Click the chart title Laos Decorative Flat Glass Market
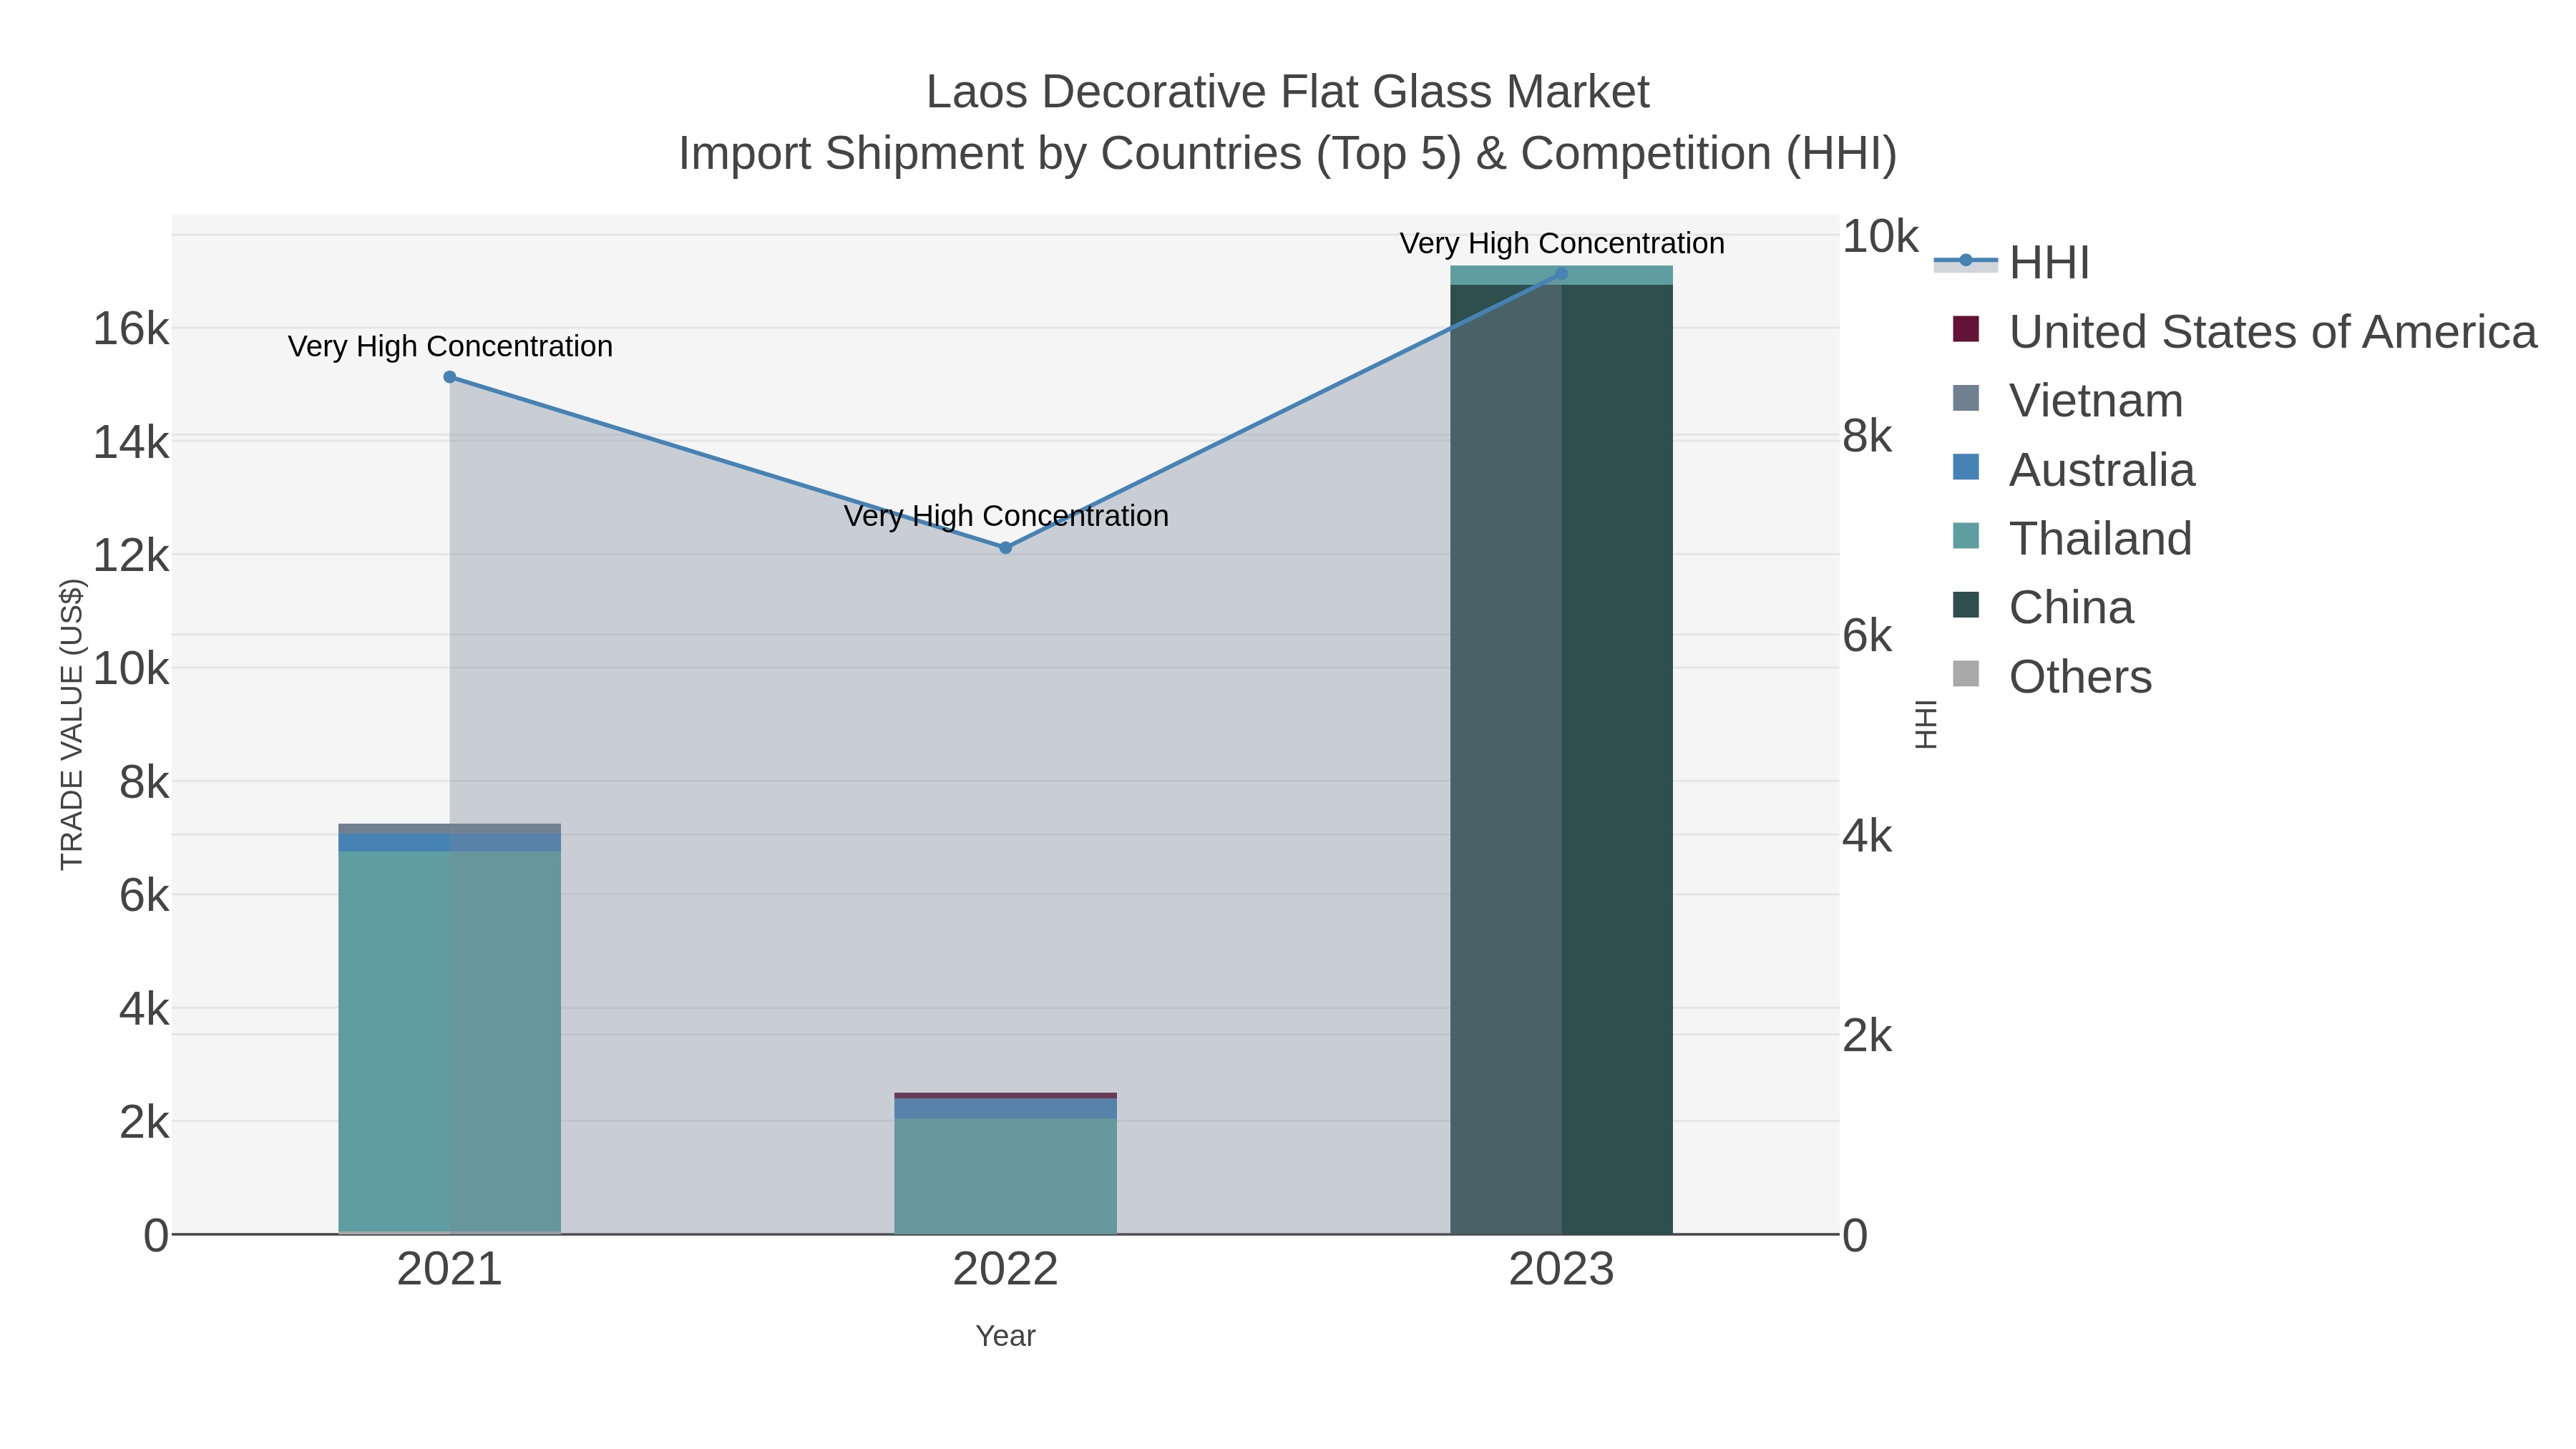The height and width of the screenshot is (1449, 2576). point(1288,92)
